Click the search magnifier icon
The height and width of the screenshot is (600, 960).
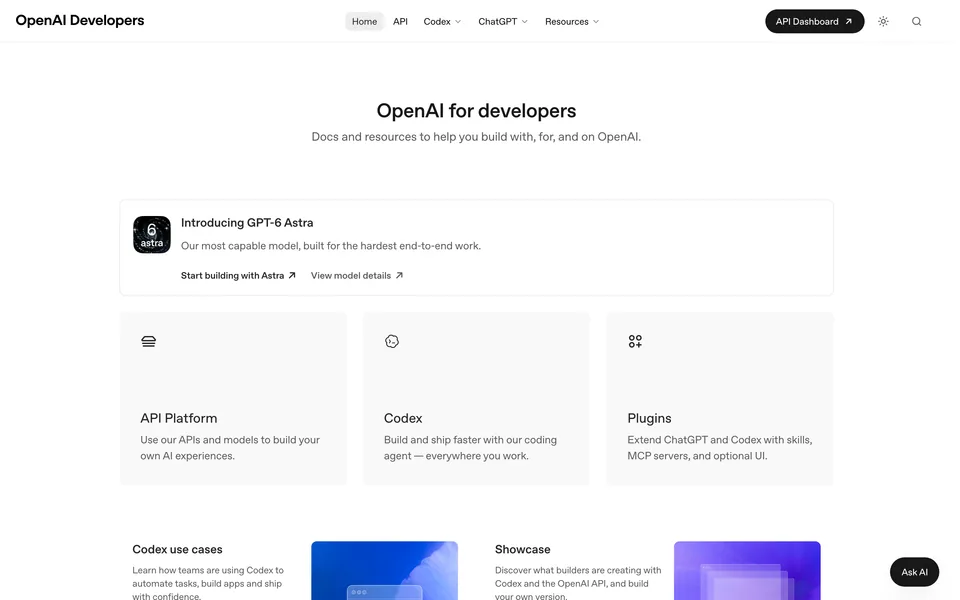click(x=916, y=21)
